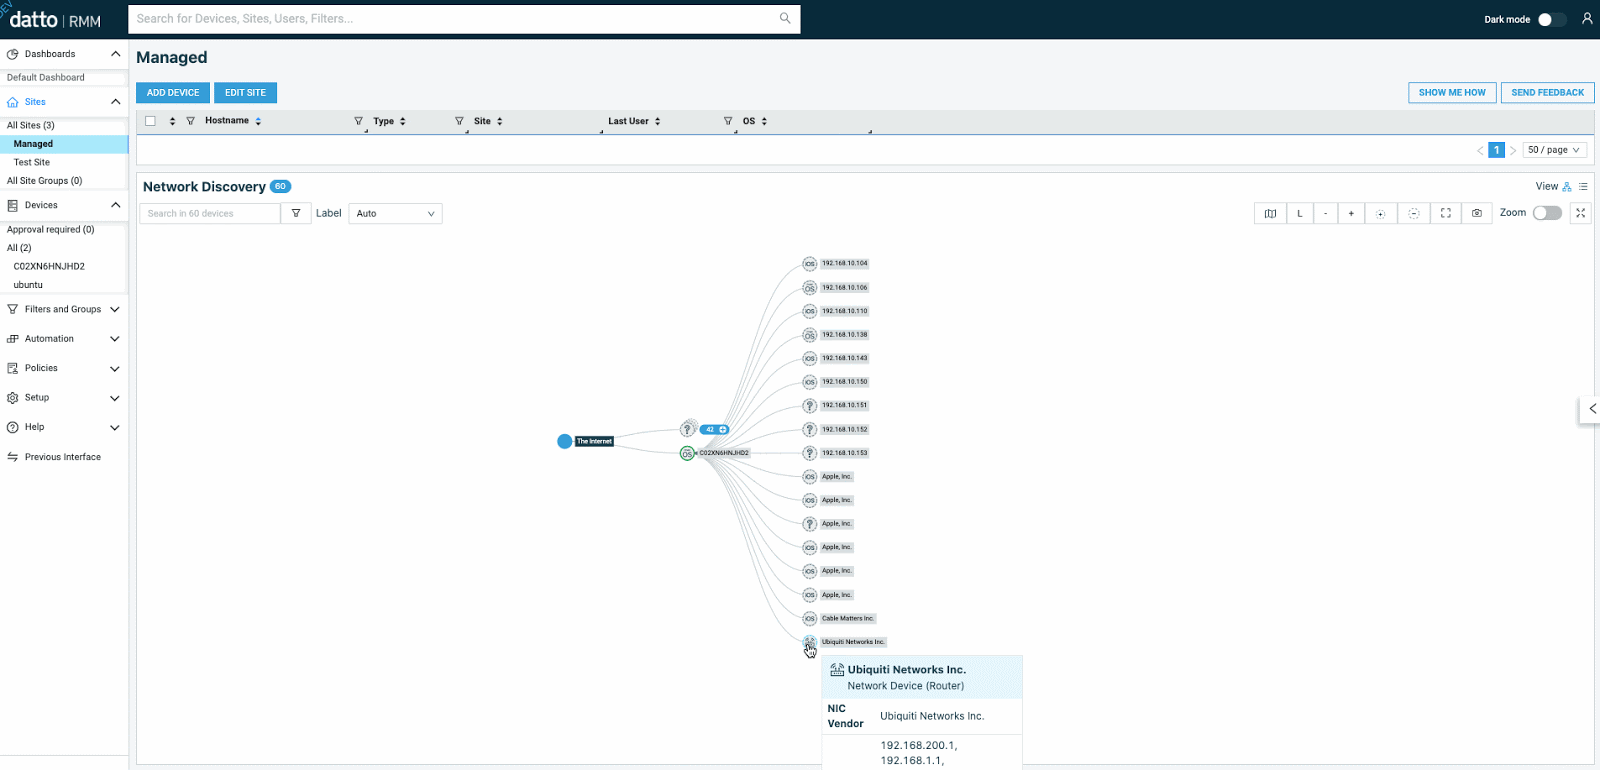The height and width of the screenshot is (770, 1600).
Task: Collapse the Sites section
Action: coord(115,102)
